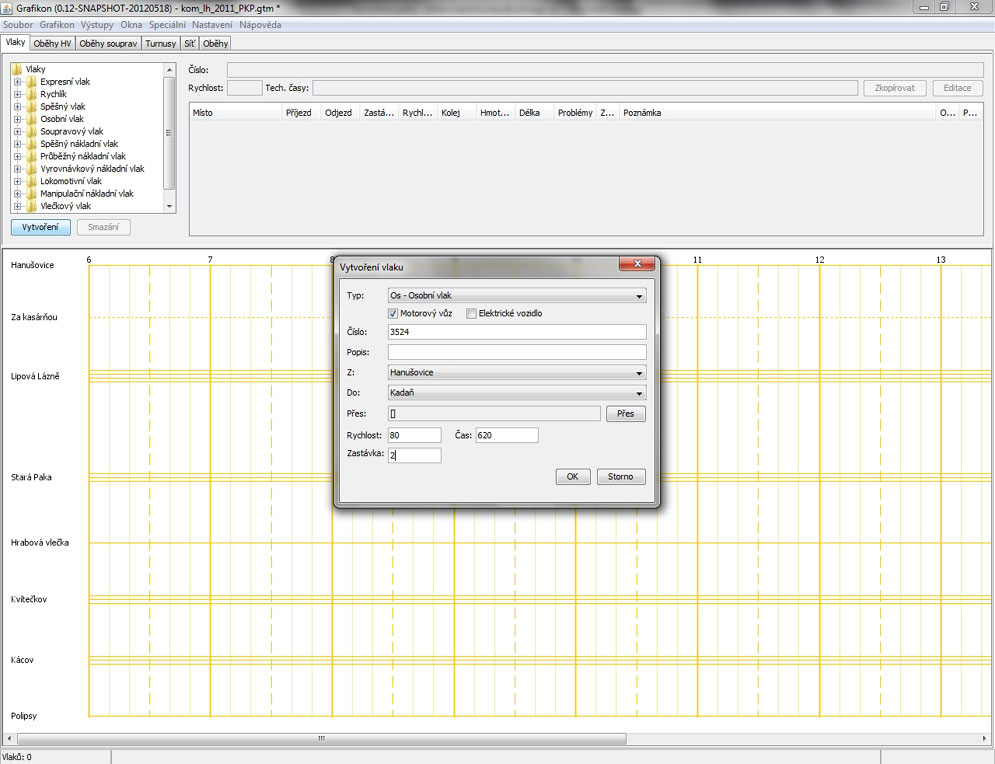Click the Osobní vlak folder icon
The height and width of the screenshot is (764, 995).
pos(31,119)
